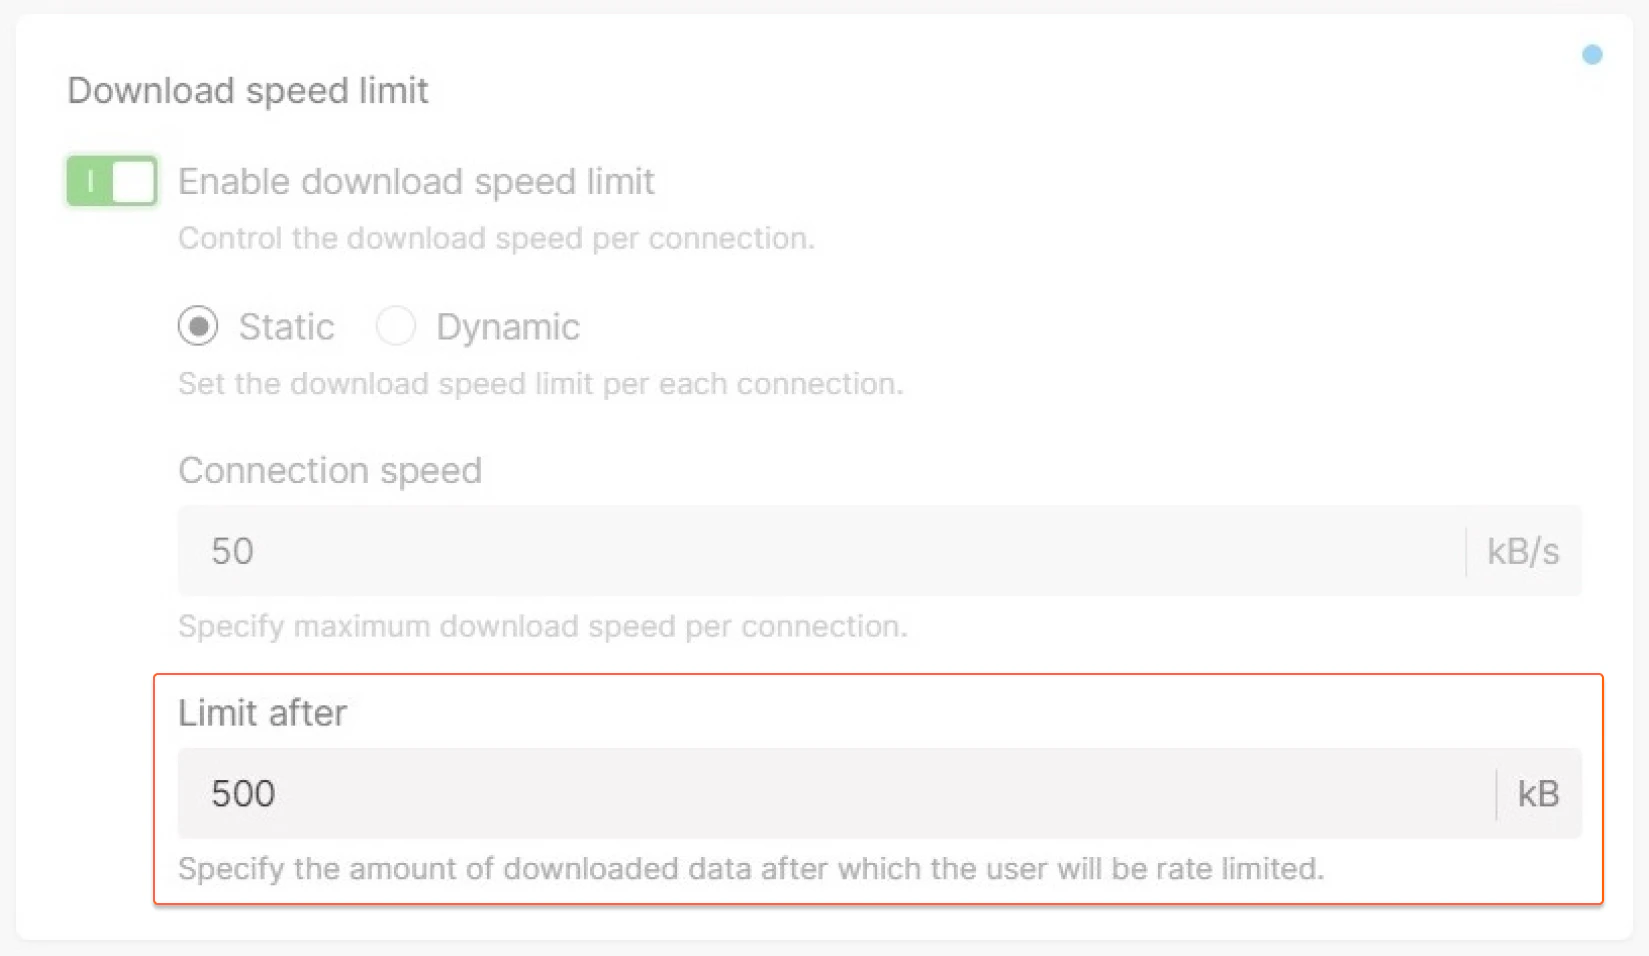The width and height of the screenshot is (1649, 956).
Task: Click the Limit after section label
Action: [x=262, y=713]
